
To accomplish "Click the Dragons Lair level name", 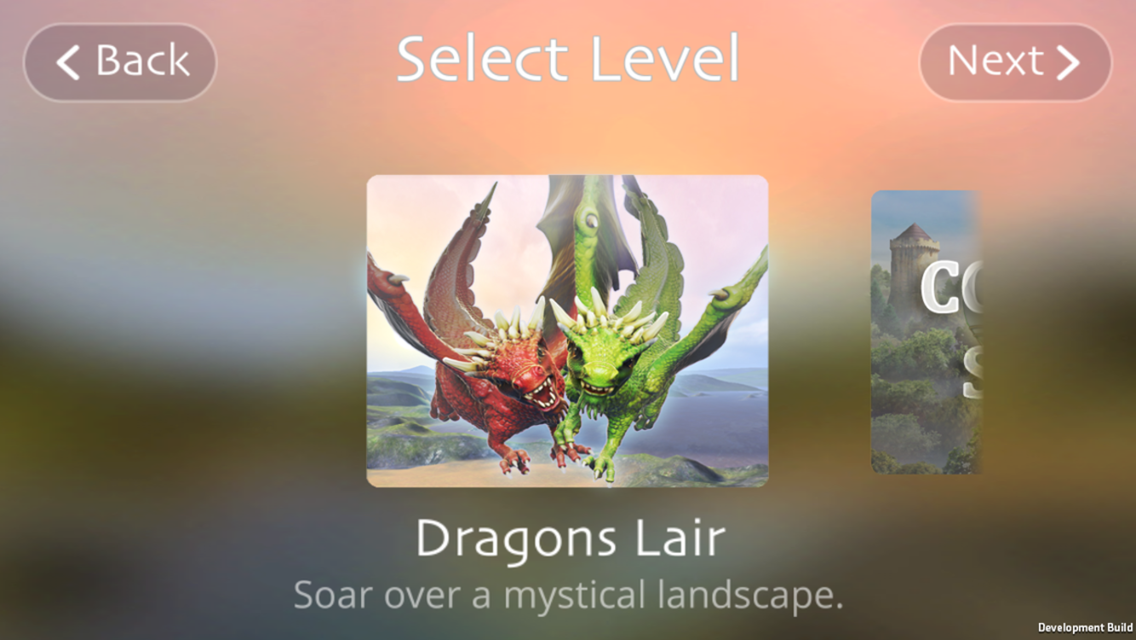I will 570,539.
